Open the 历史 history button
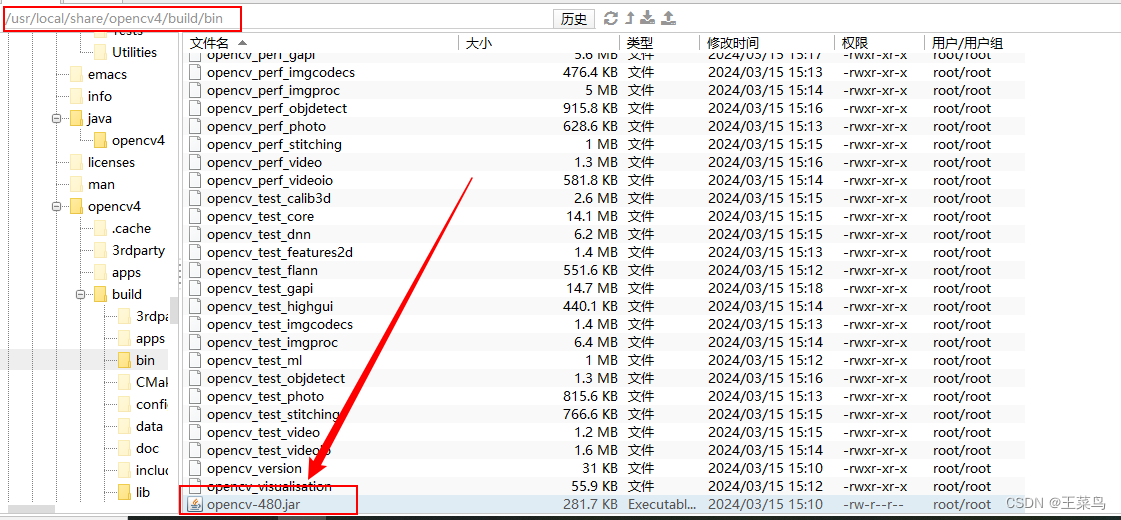This screenshot has width=1121, height=520. 574,19
